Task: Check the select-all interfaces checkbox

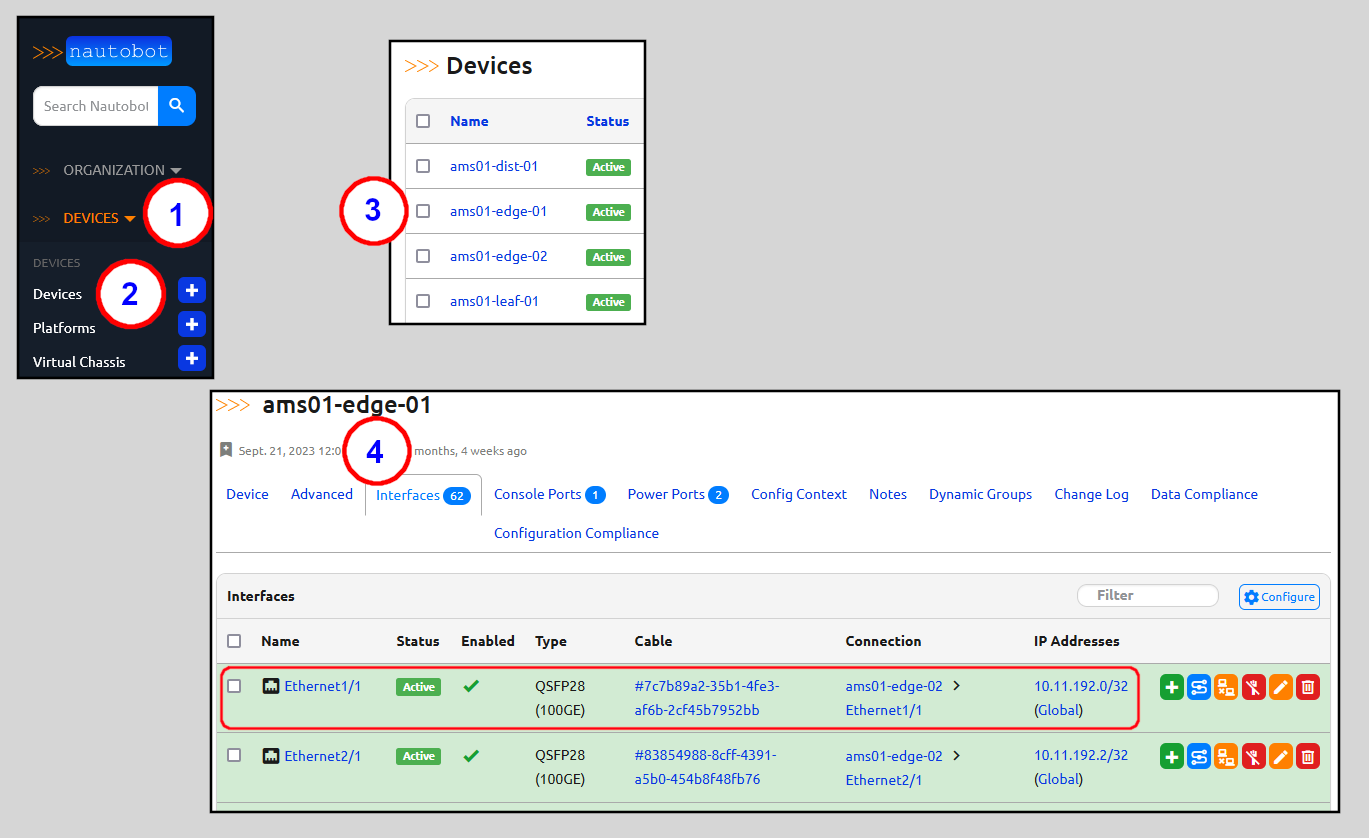Action: tap(234, 641)
